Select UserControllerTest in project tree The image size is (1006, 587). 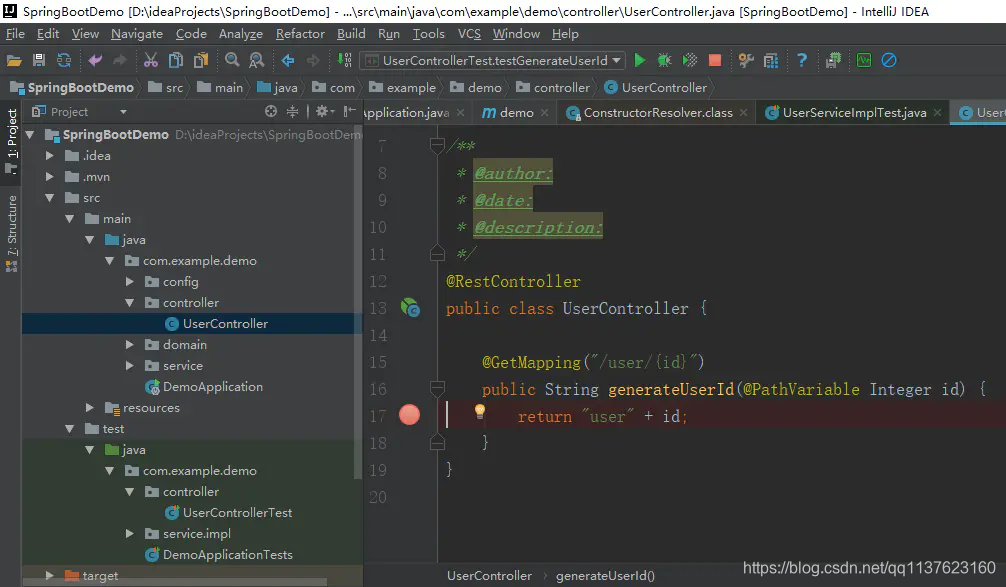click(237, 513)
